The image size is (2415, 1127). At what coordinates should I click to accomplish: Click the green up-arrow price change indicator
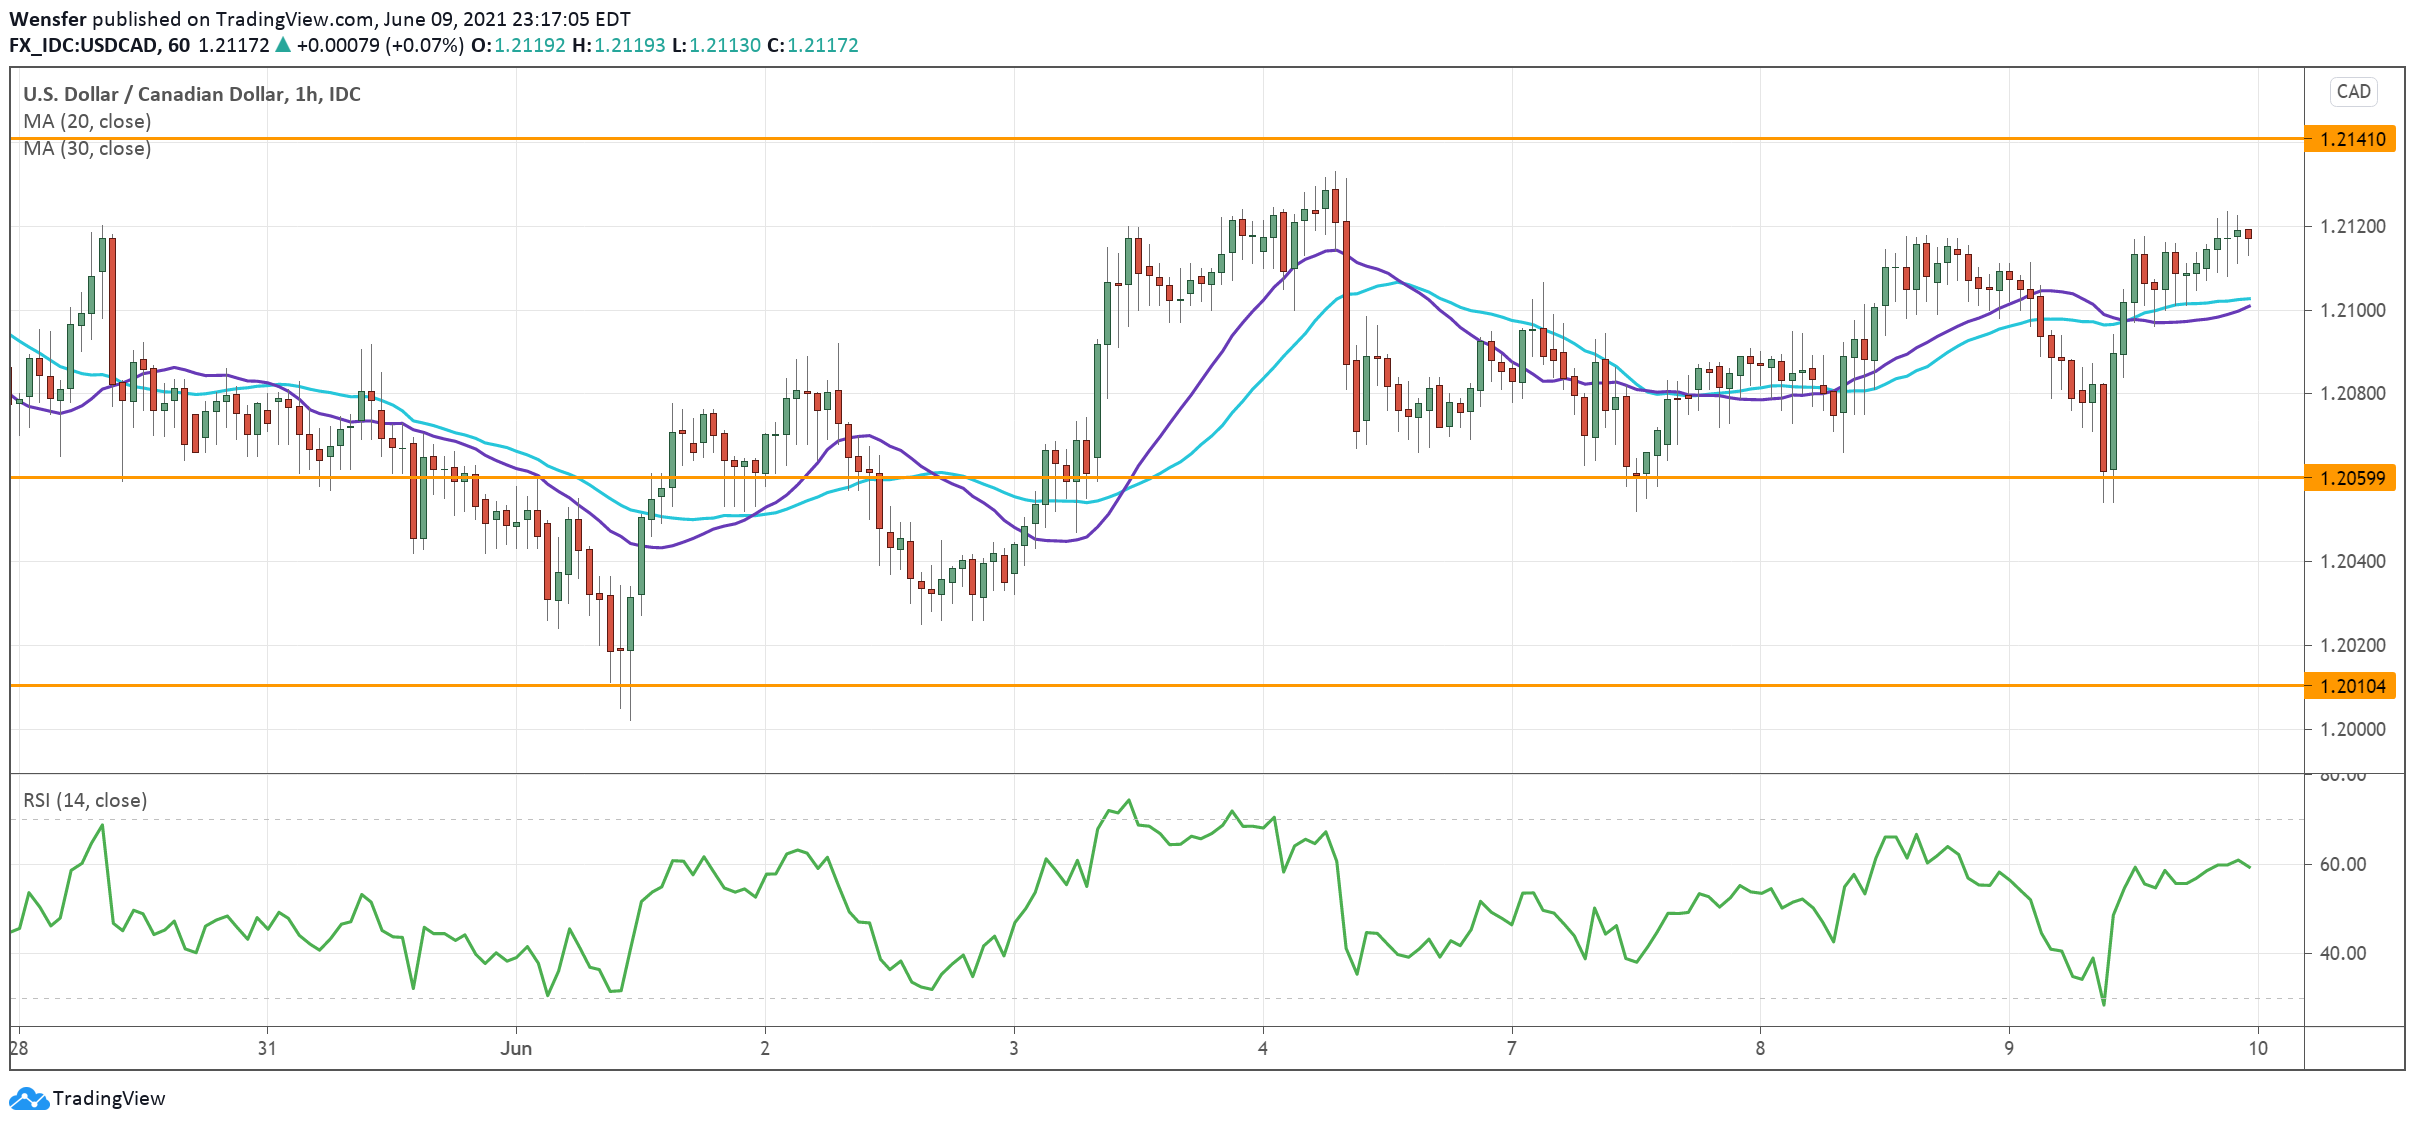[x=283, y=45]
